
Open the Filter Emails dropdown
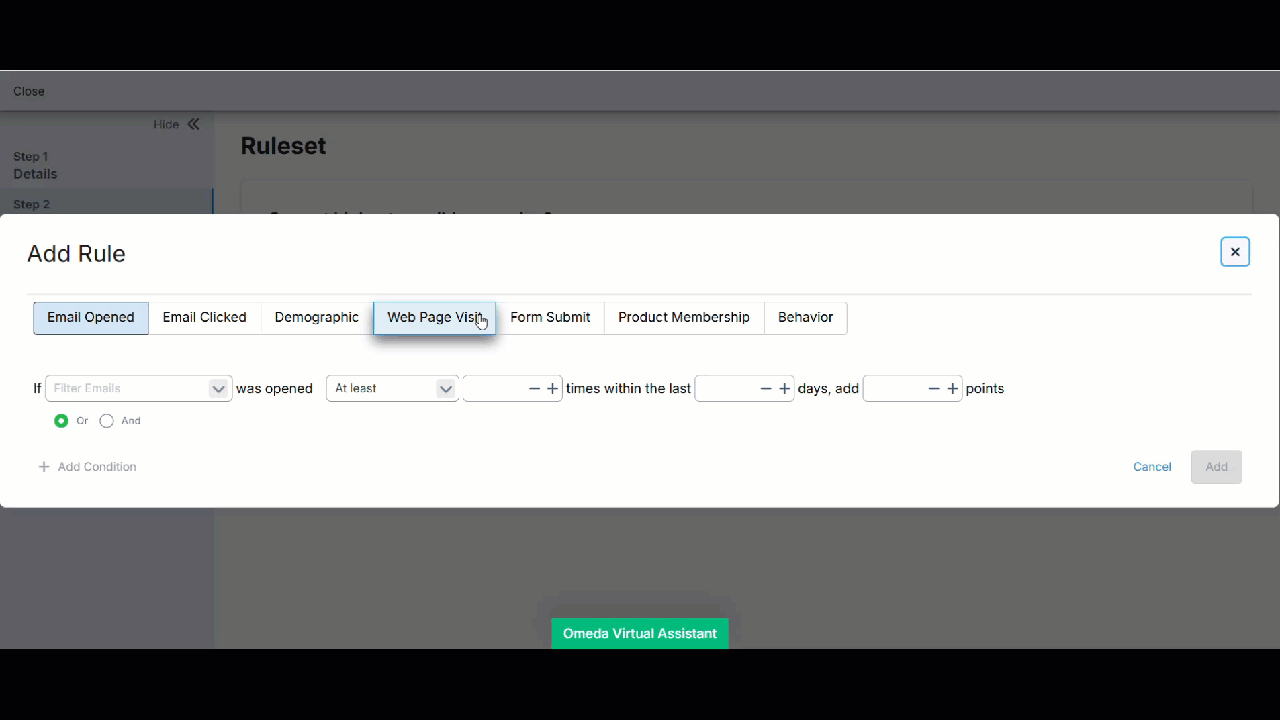[138, 389]
